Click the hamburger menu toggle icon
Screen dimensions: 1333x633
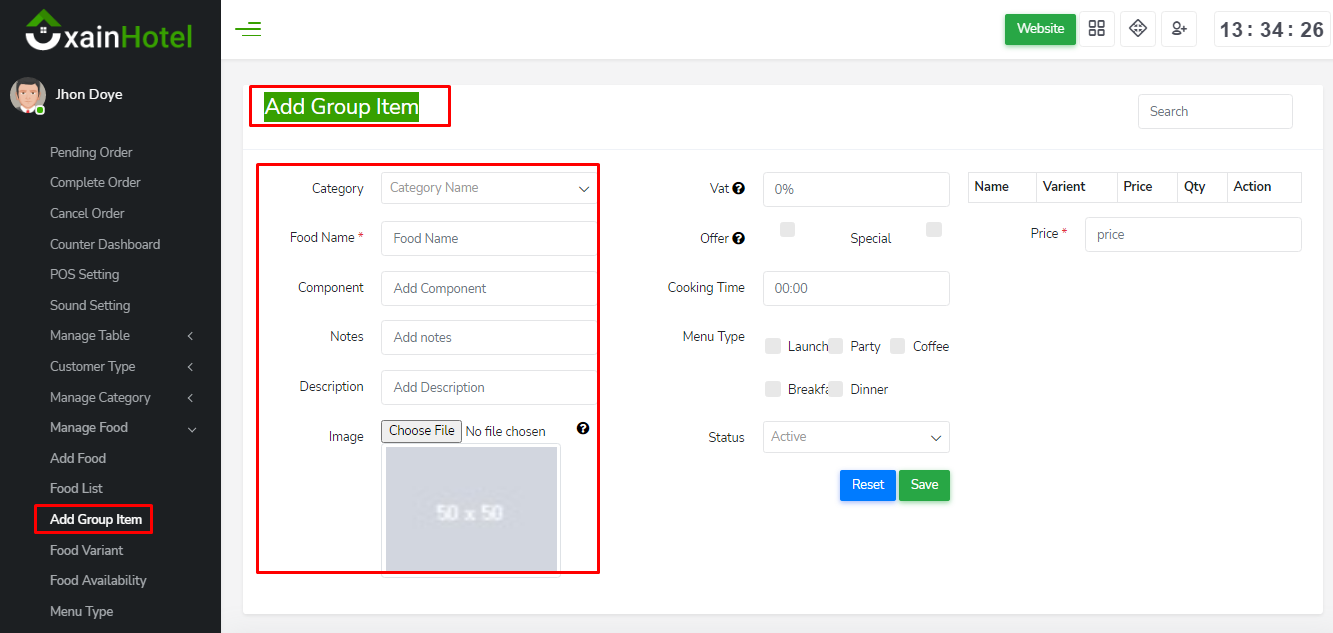tap(248, 29)
